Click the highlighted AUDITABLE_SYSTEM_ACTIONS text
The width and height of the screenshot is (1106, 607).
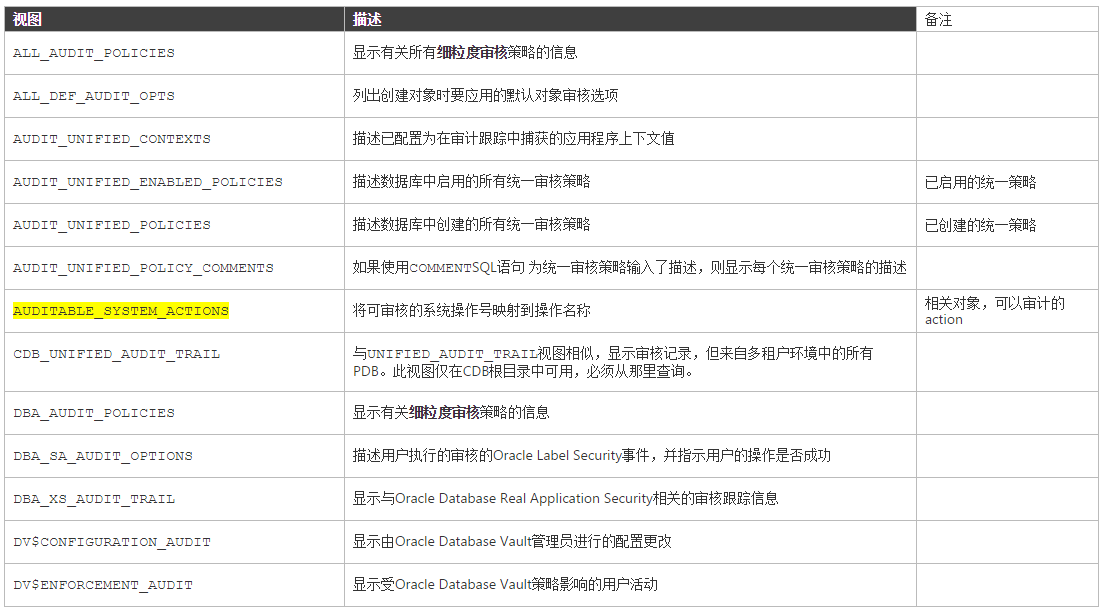[x=121, y=311]
